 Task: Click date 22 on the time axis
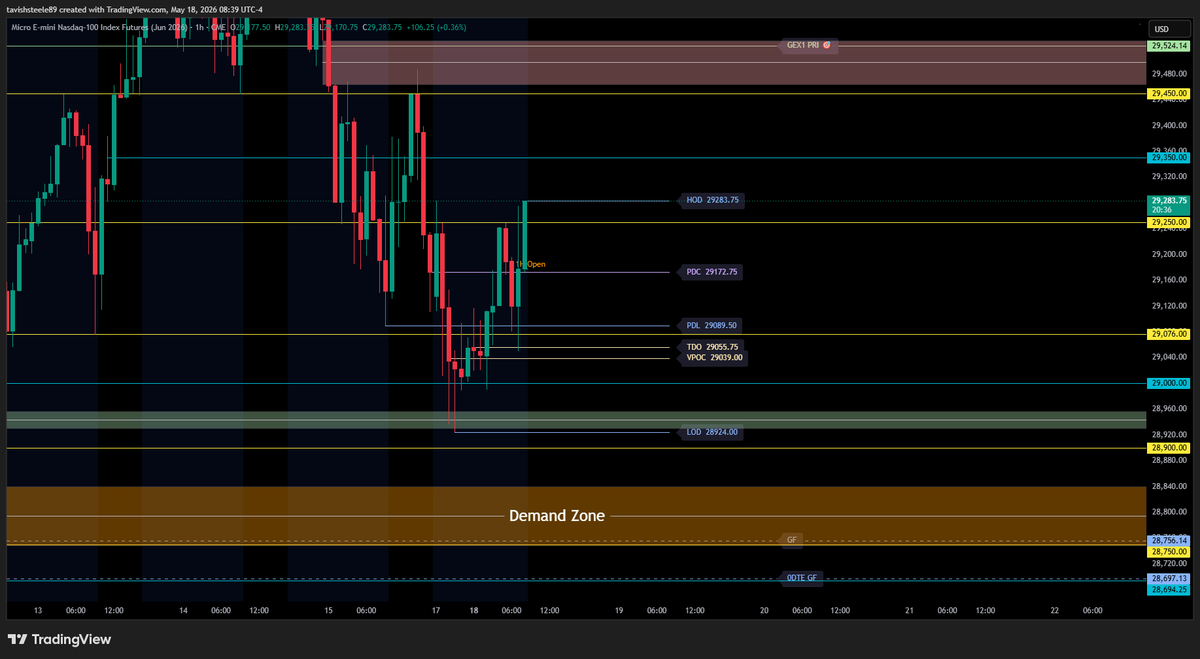pyautogui.click(x=1055, y=610)
